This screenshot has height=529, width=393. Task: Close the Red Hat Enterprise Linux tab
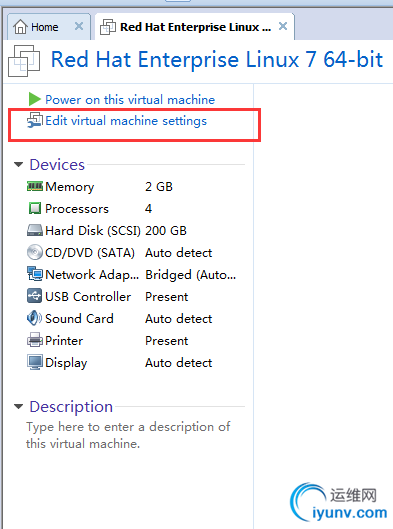[x=283, y=26]
